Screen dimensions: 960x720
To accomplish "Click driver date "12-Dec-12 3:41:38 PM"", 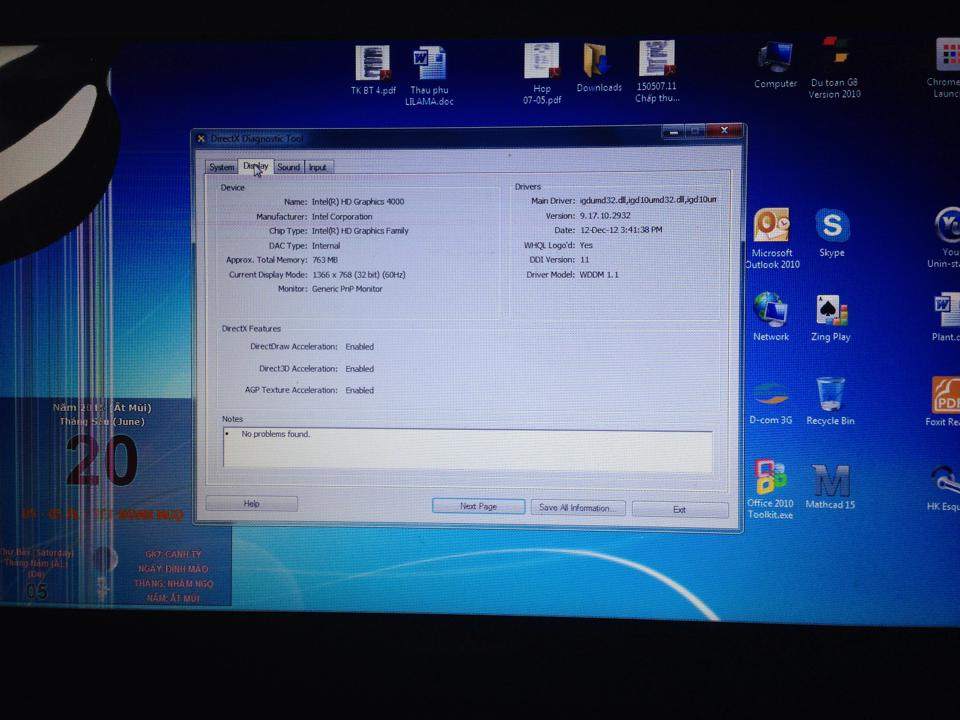I will [x=621, y=230].
